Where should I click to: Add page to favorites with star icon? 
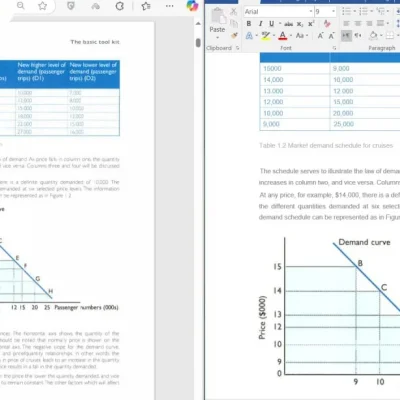[42, 6]
